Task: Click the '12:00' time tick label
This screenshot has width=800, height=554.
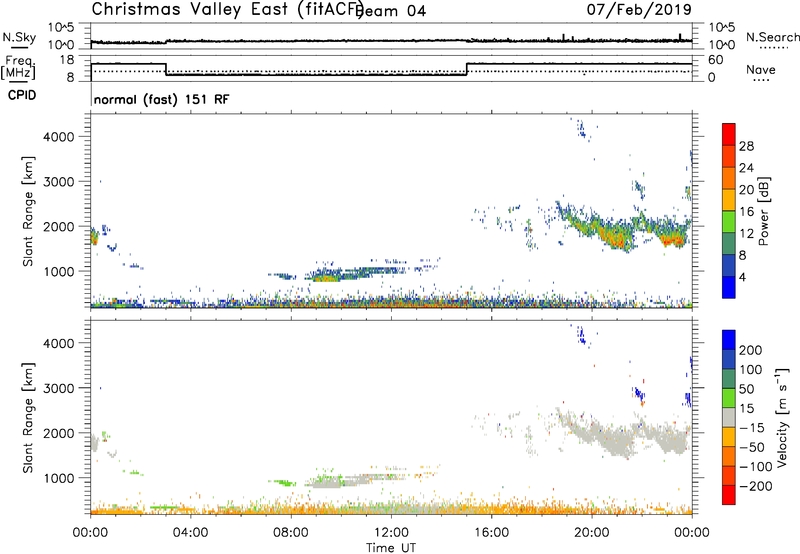Action: 391,533
